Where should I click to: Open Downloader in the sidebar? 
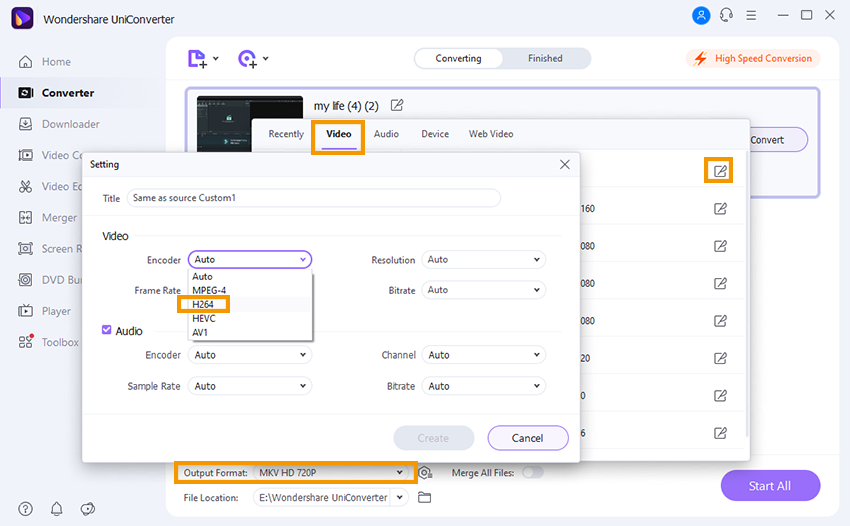point(70,124)
